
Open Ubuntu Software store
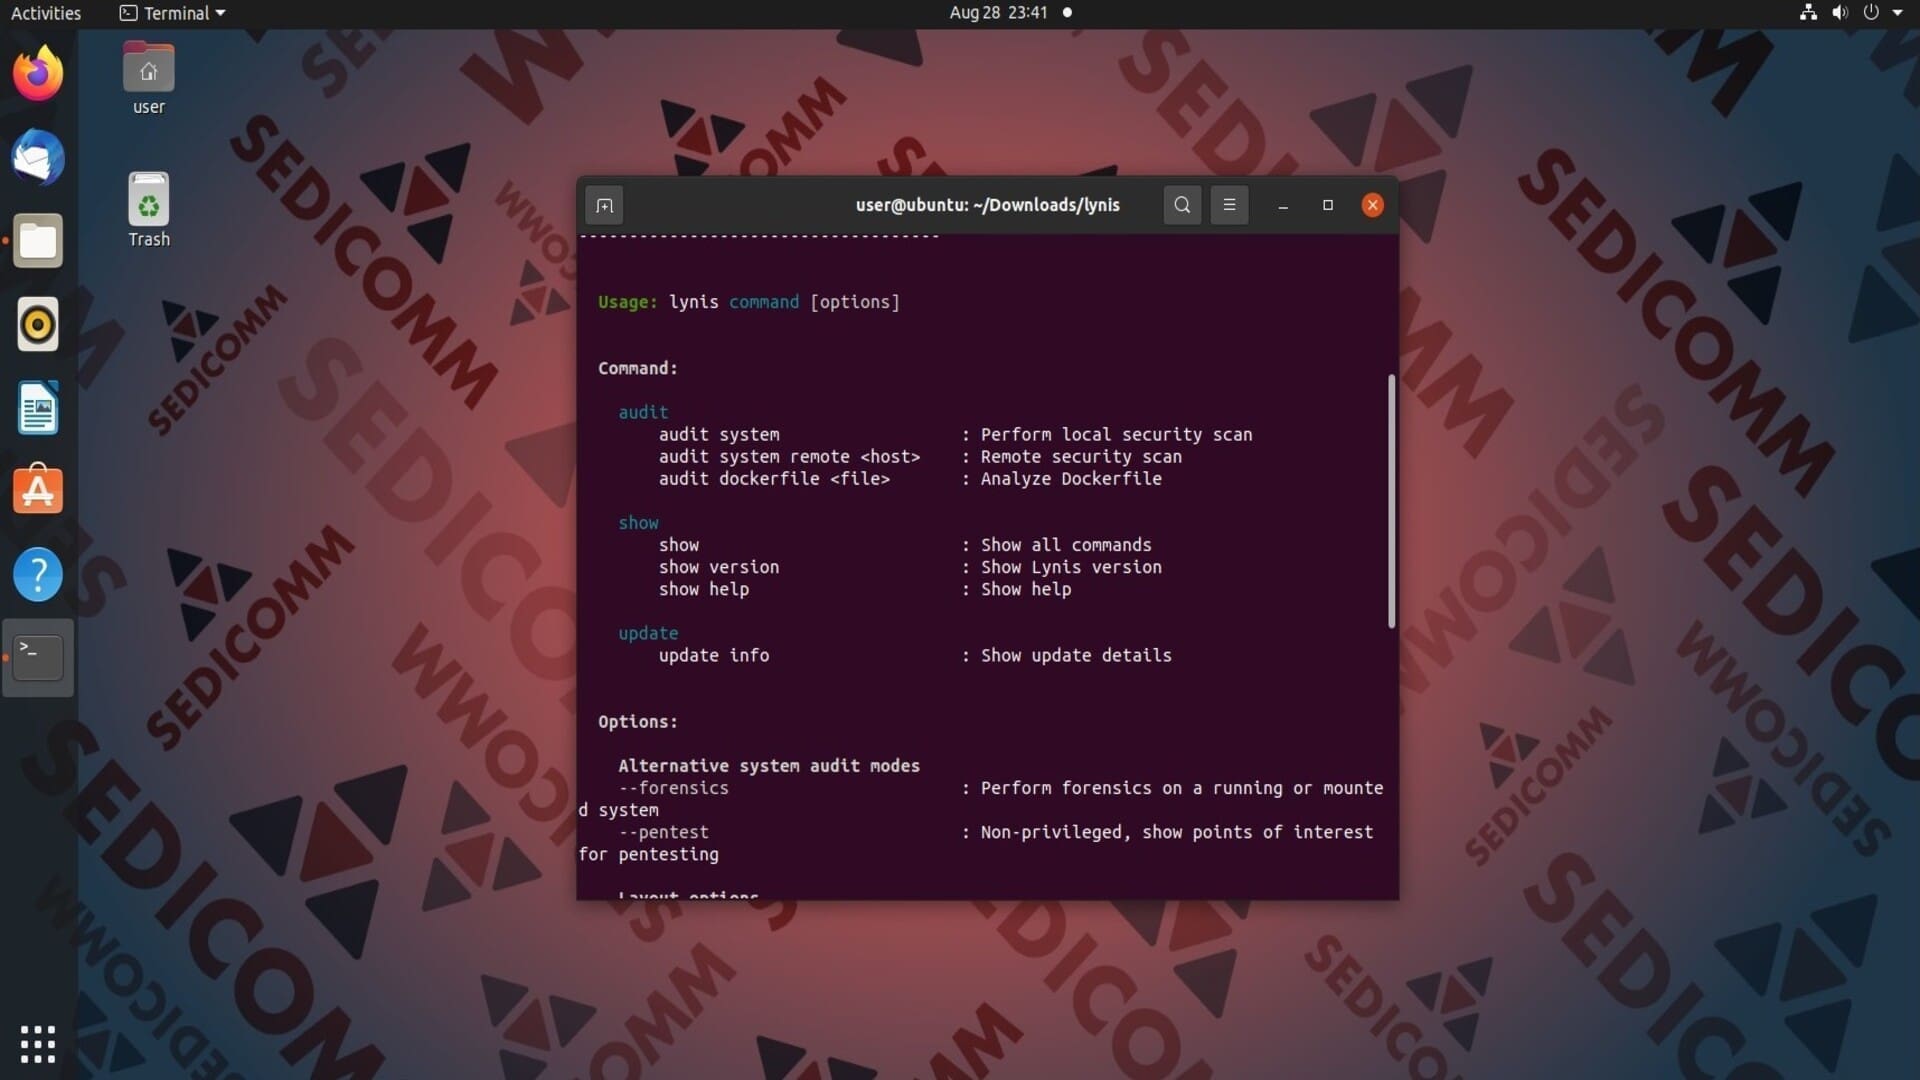(38, 490)
